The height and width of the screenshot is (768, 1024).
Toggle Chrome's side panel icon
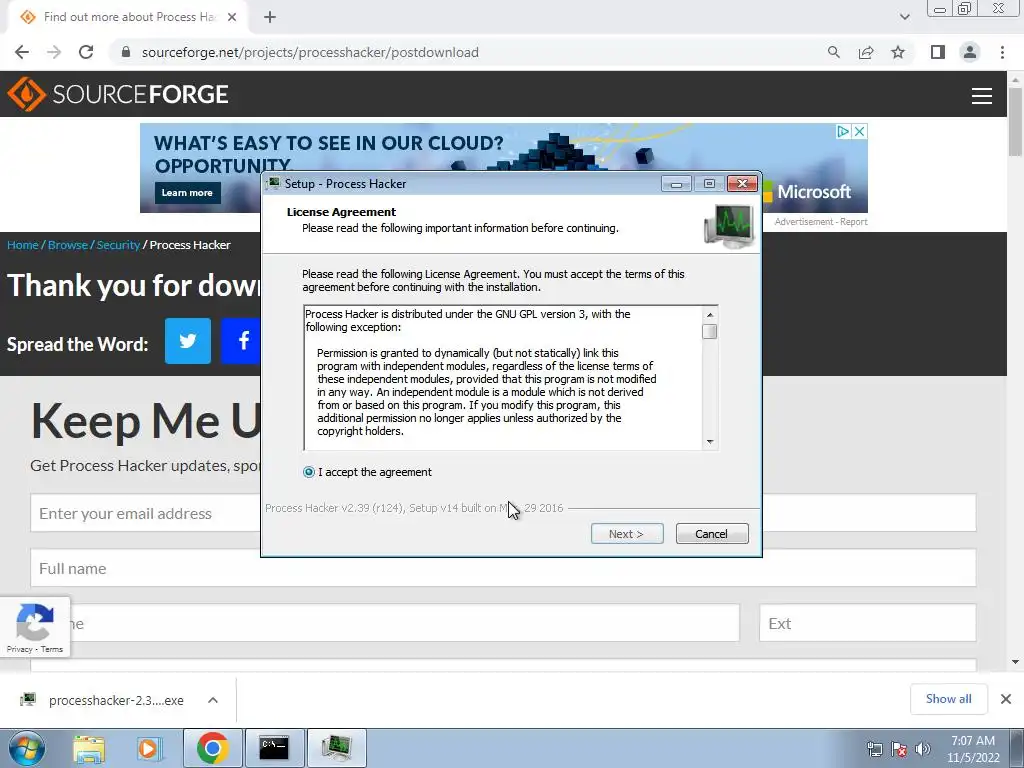tap(938, 52)
